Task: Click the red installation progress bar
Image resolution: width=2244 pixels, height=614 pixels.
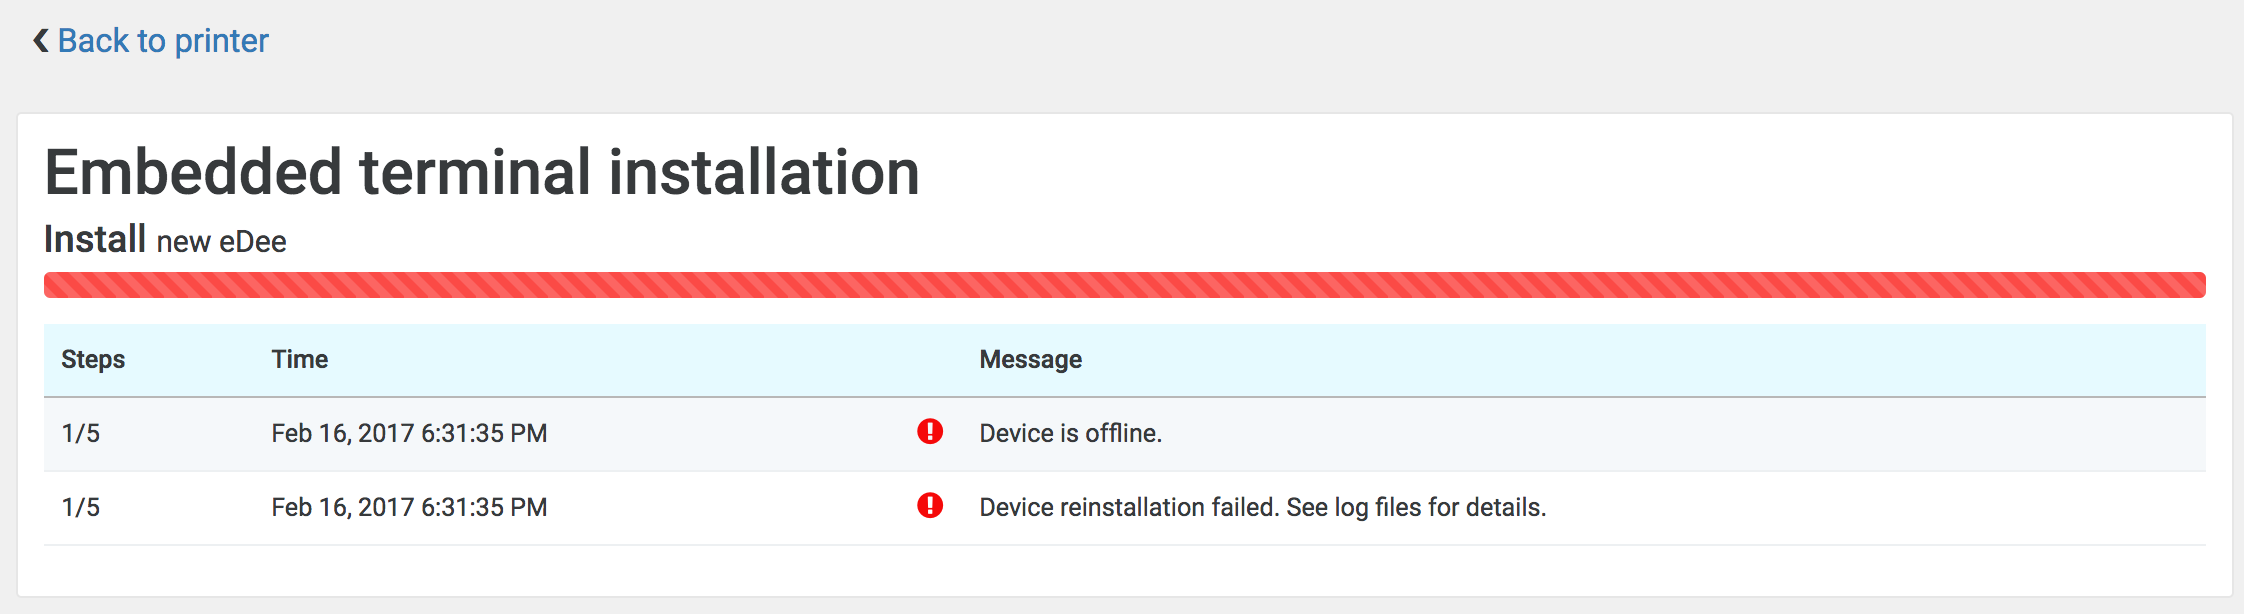Action: tap(1124, 285)
